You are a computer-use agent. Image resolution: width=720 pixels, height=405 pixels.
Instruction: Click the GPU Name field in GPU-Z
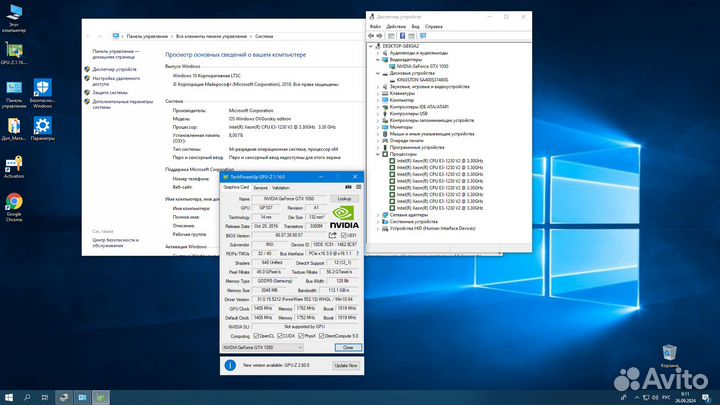(x=290, y=199)
